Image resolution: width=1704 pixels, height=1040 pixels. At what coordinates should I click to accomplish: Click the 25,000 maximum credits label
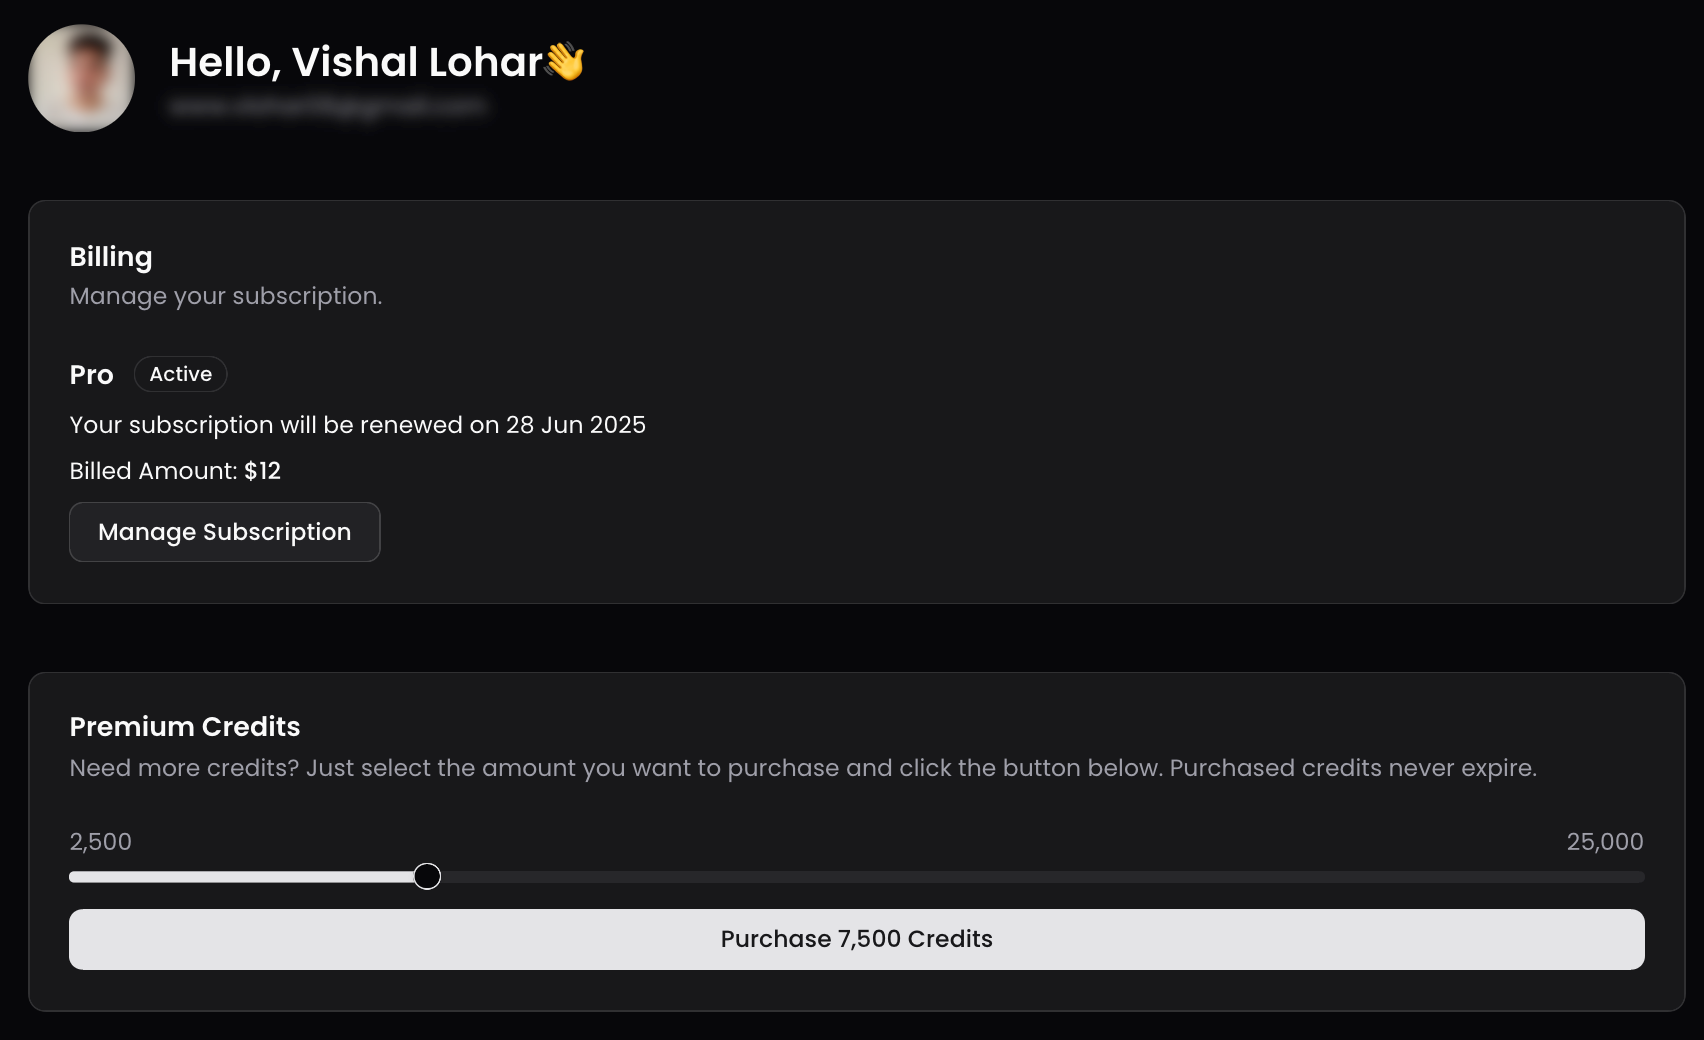(x=1604, y=842)
